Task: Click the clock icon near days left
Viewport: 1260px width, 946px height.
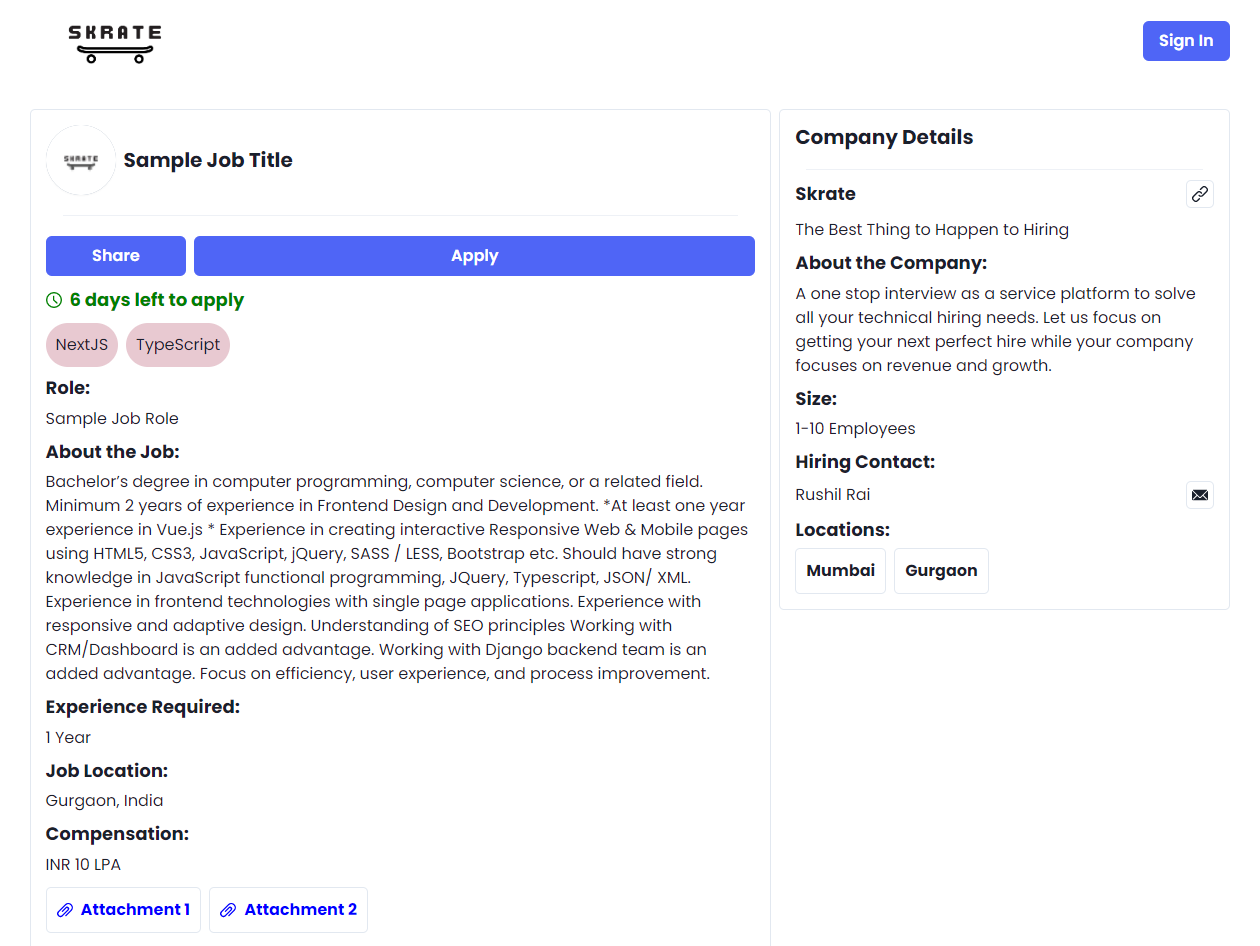Action: [x=54, y=300]
